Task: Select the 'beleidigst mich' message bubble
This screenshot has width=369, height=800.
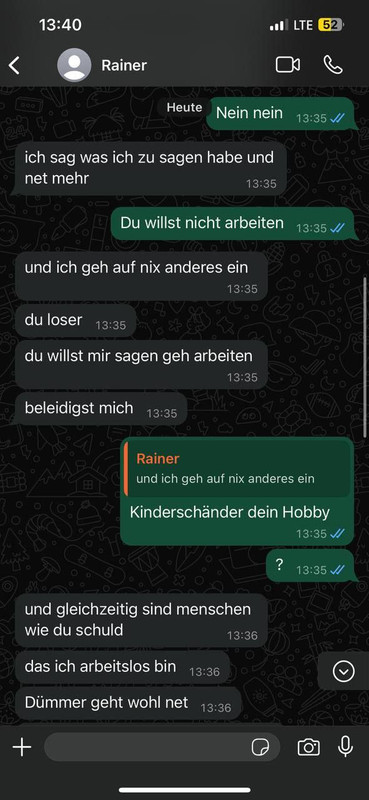Action: tap(102, 409)
